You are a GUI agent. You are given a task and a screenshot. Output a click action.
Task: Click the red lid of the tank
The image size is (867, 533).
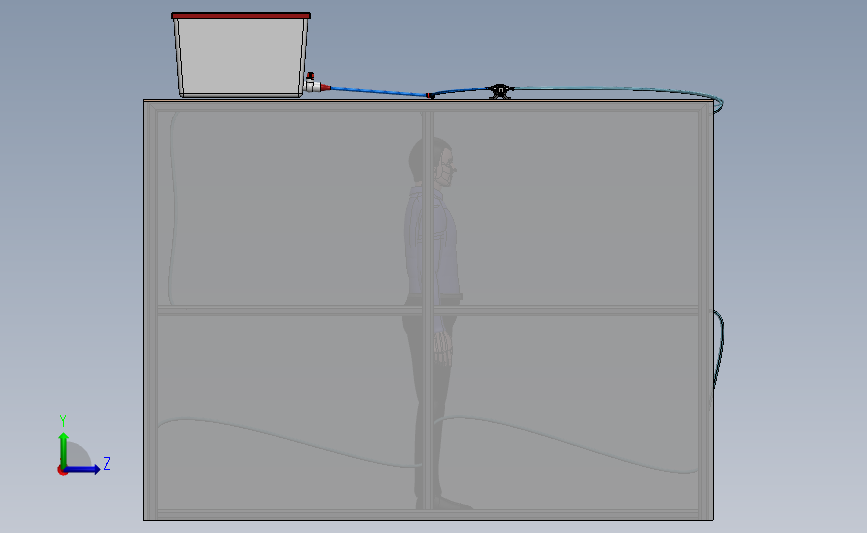[241, 15]
